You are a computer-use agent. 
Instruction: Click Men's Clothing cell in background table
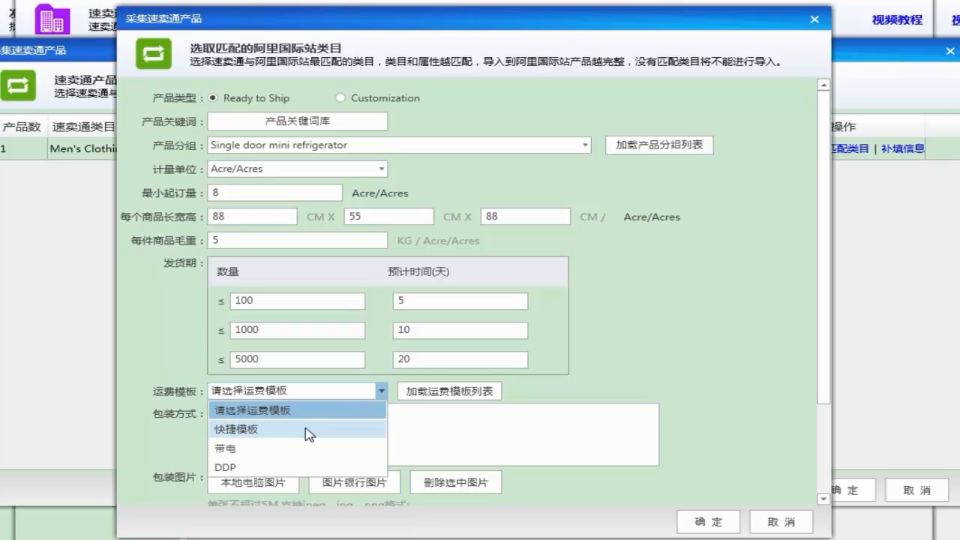[82, 149]
